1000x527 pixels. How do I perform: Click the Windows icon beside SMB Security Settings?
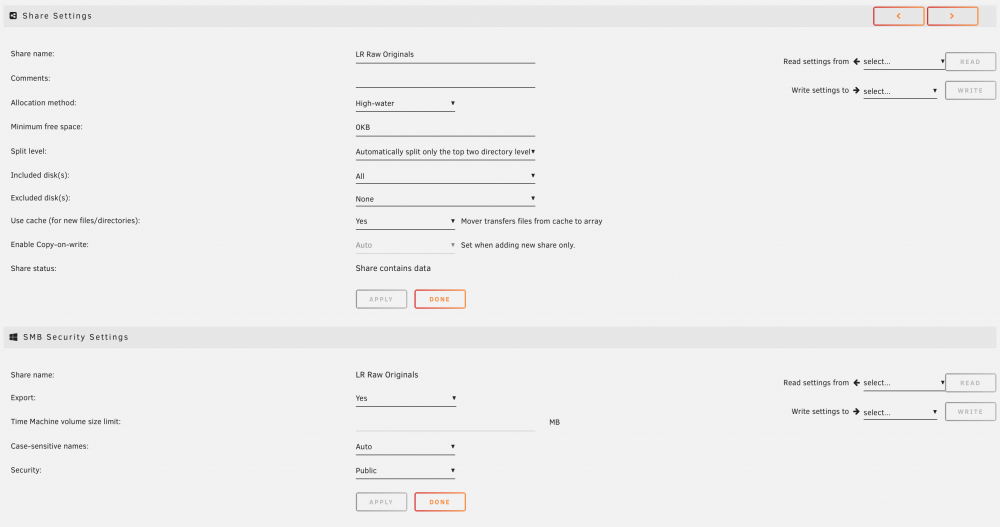click(x=13, y=337)
